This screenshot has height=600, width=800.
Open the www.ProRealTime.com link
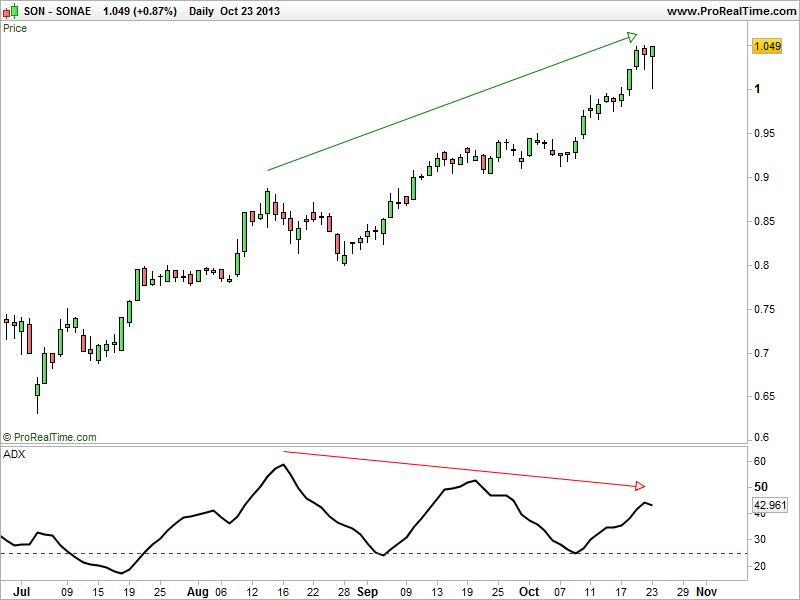[731, 11]
